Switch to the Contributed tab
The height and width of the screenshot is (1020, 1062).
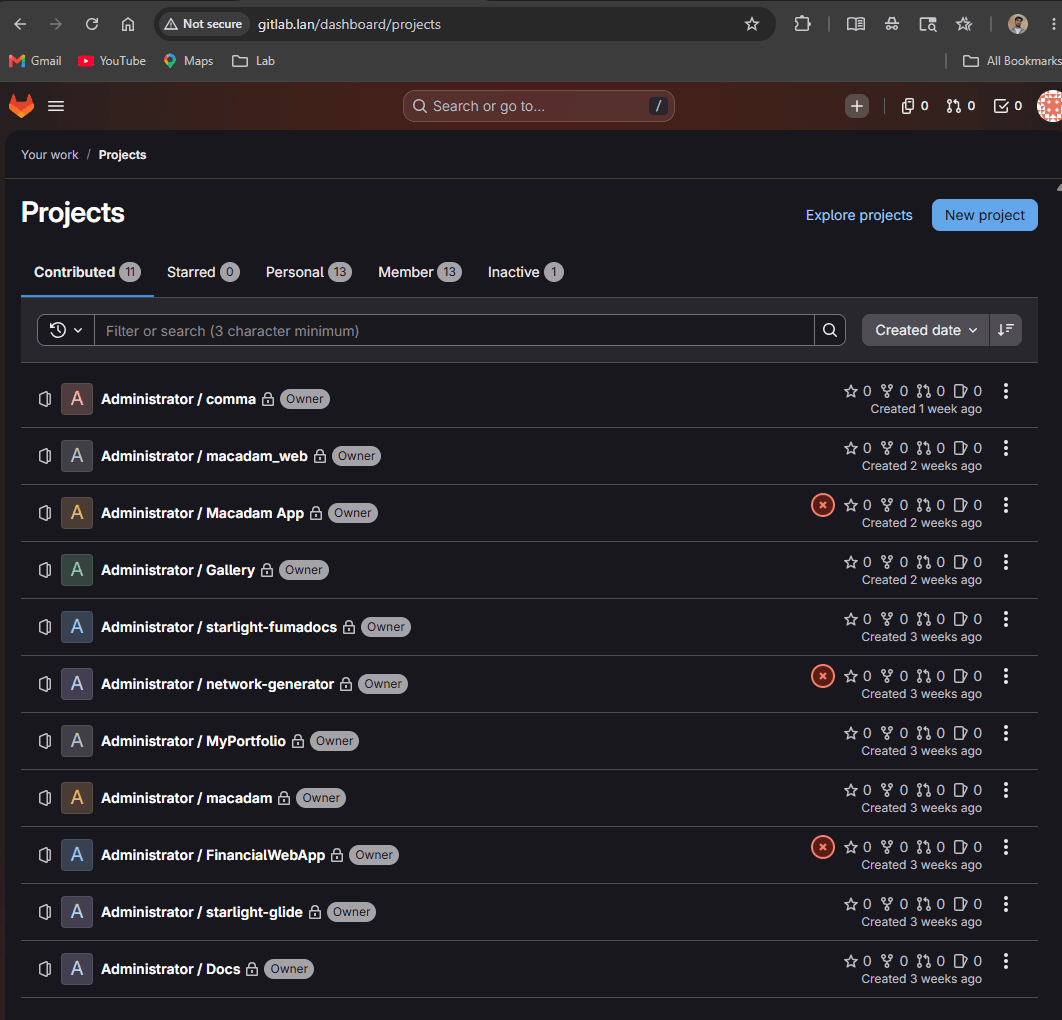click(87, 272)
